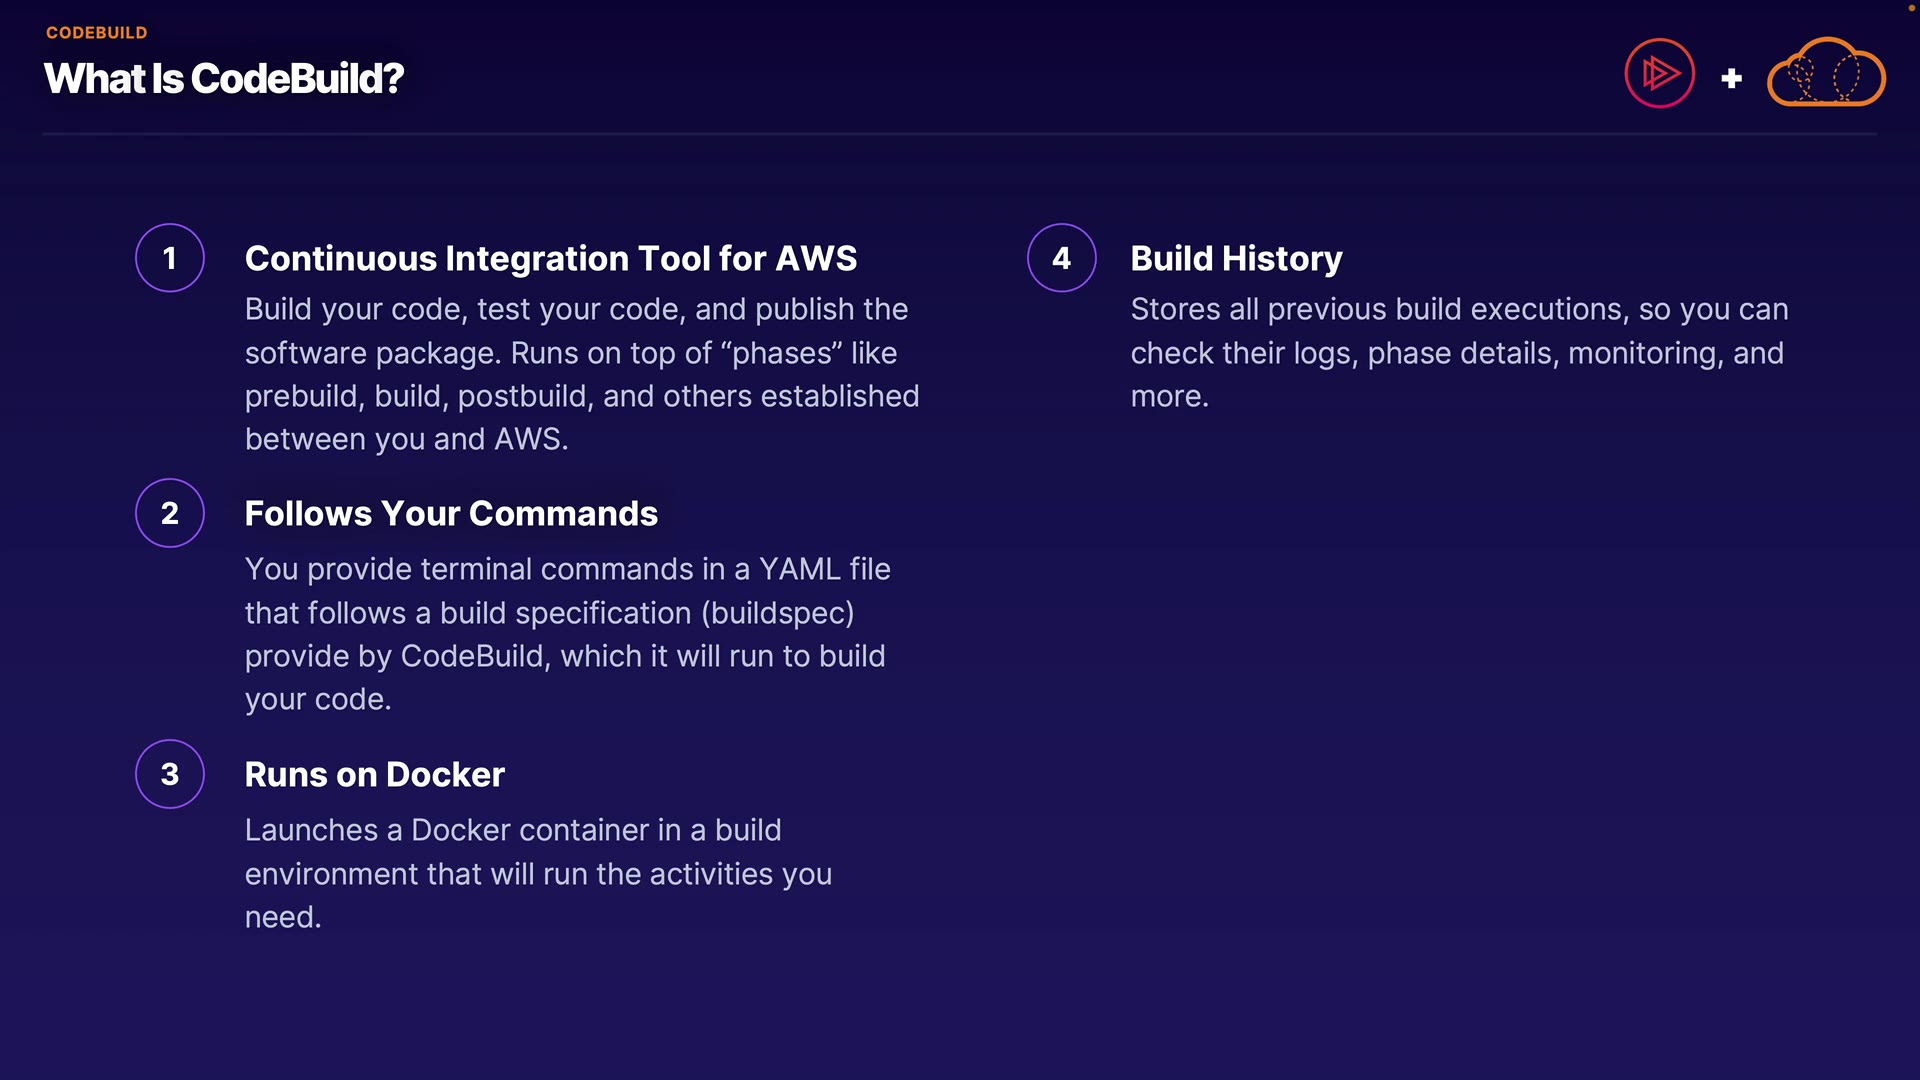Click the horizontal divider below the title

(x=960, y=133)
